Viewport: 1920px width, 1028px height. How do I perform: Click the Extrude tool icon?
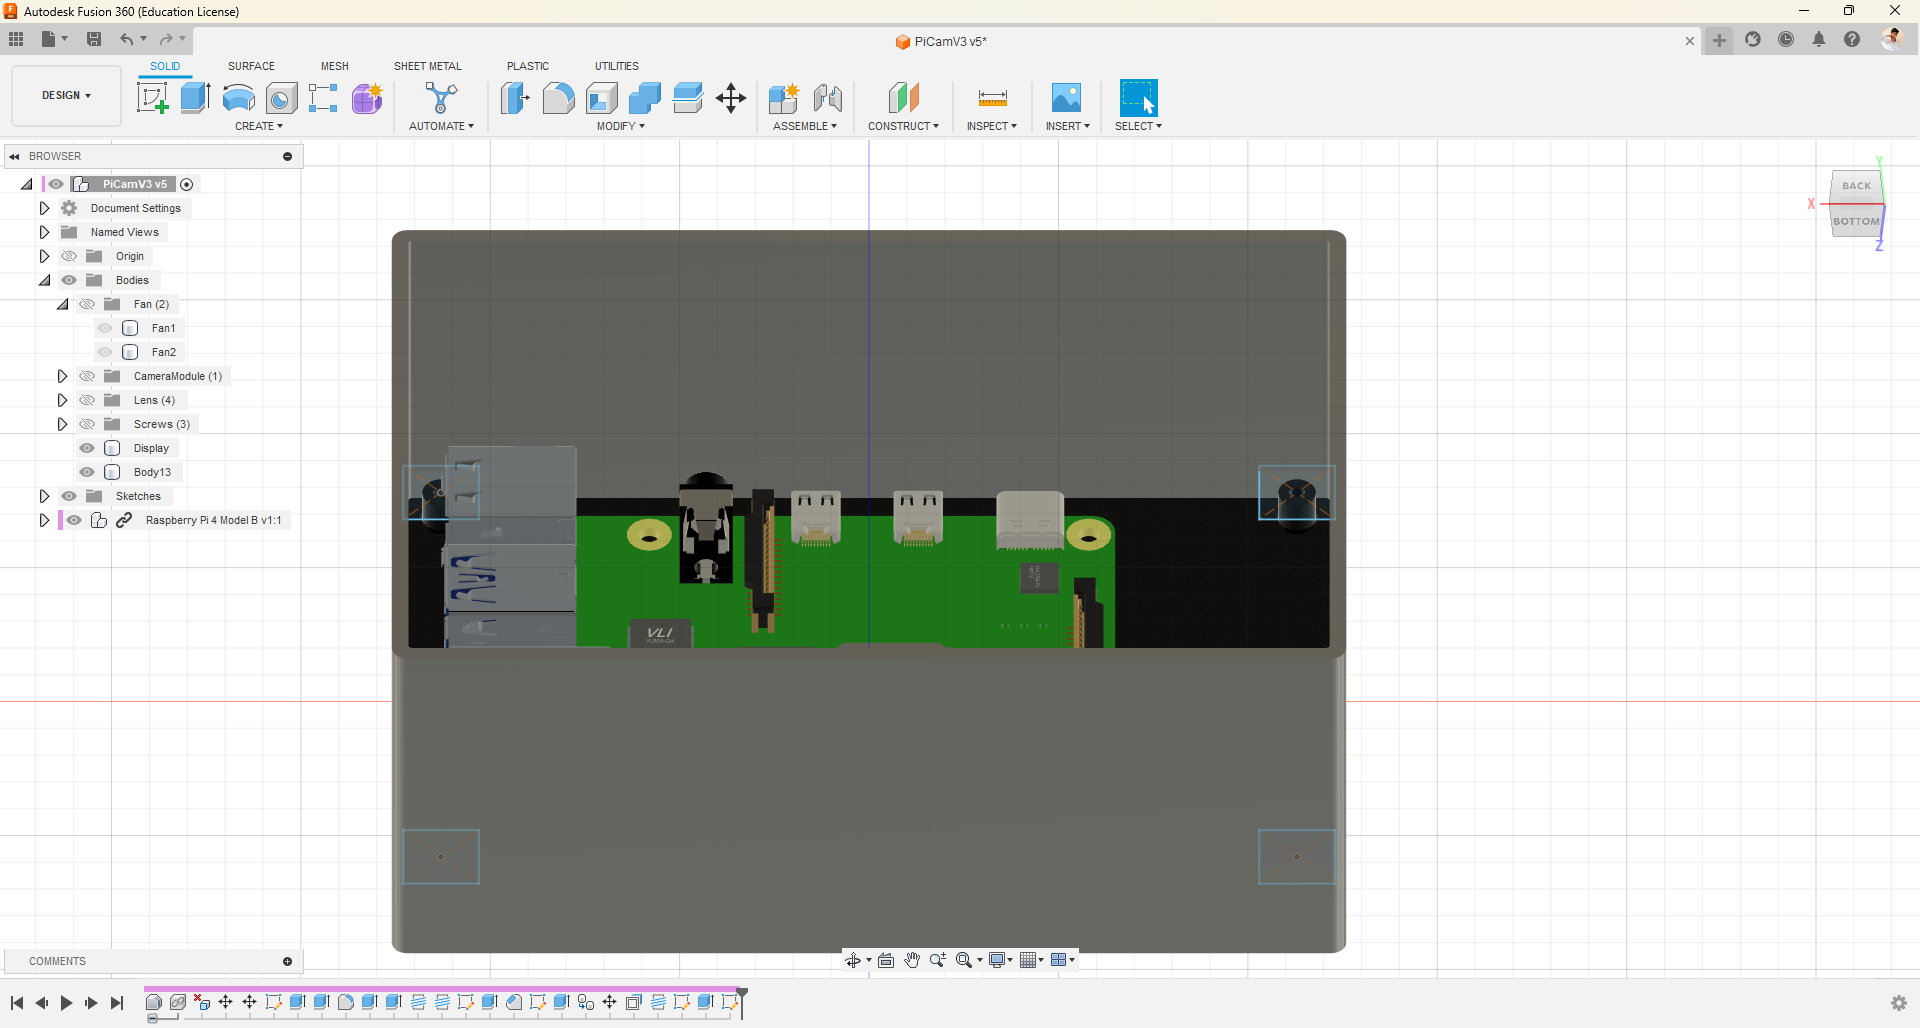click(195, 98)
